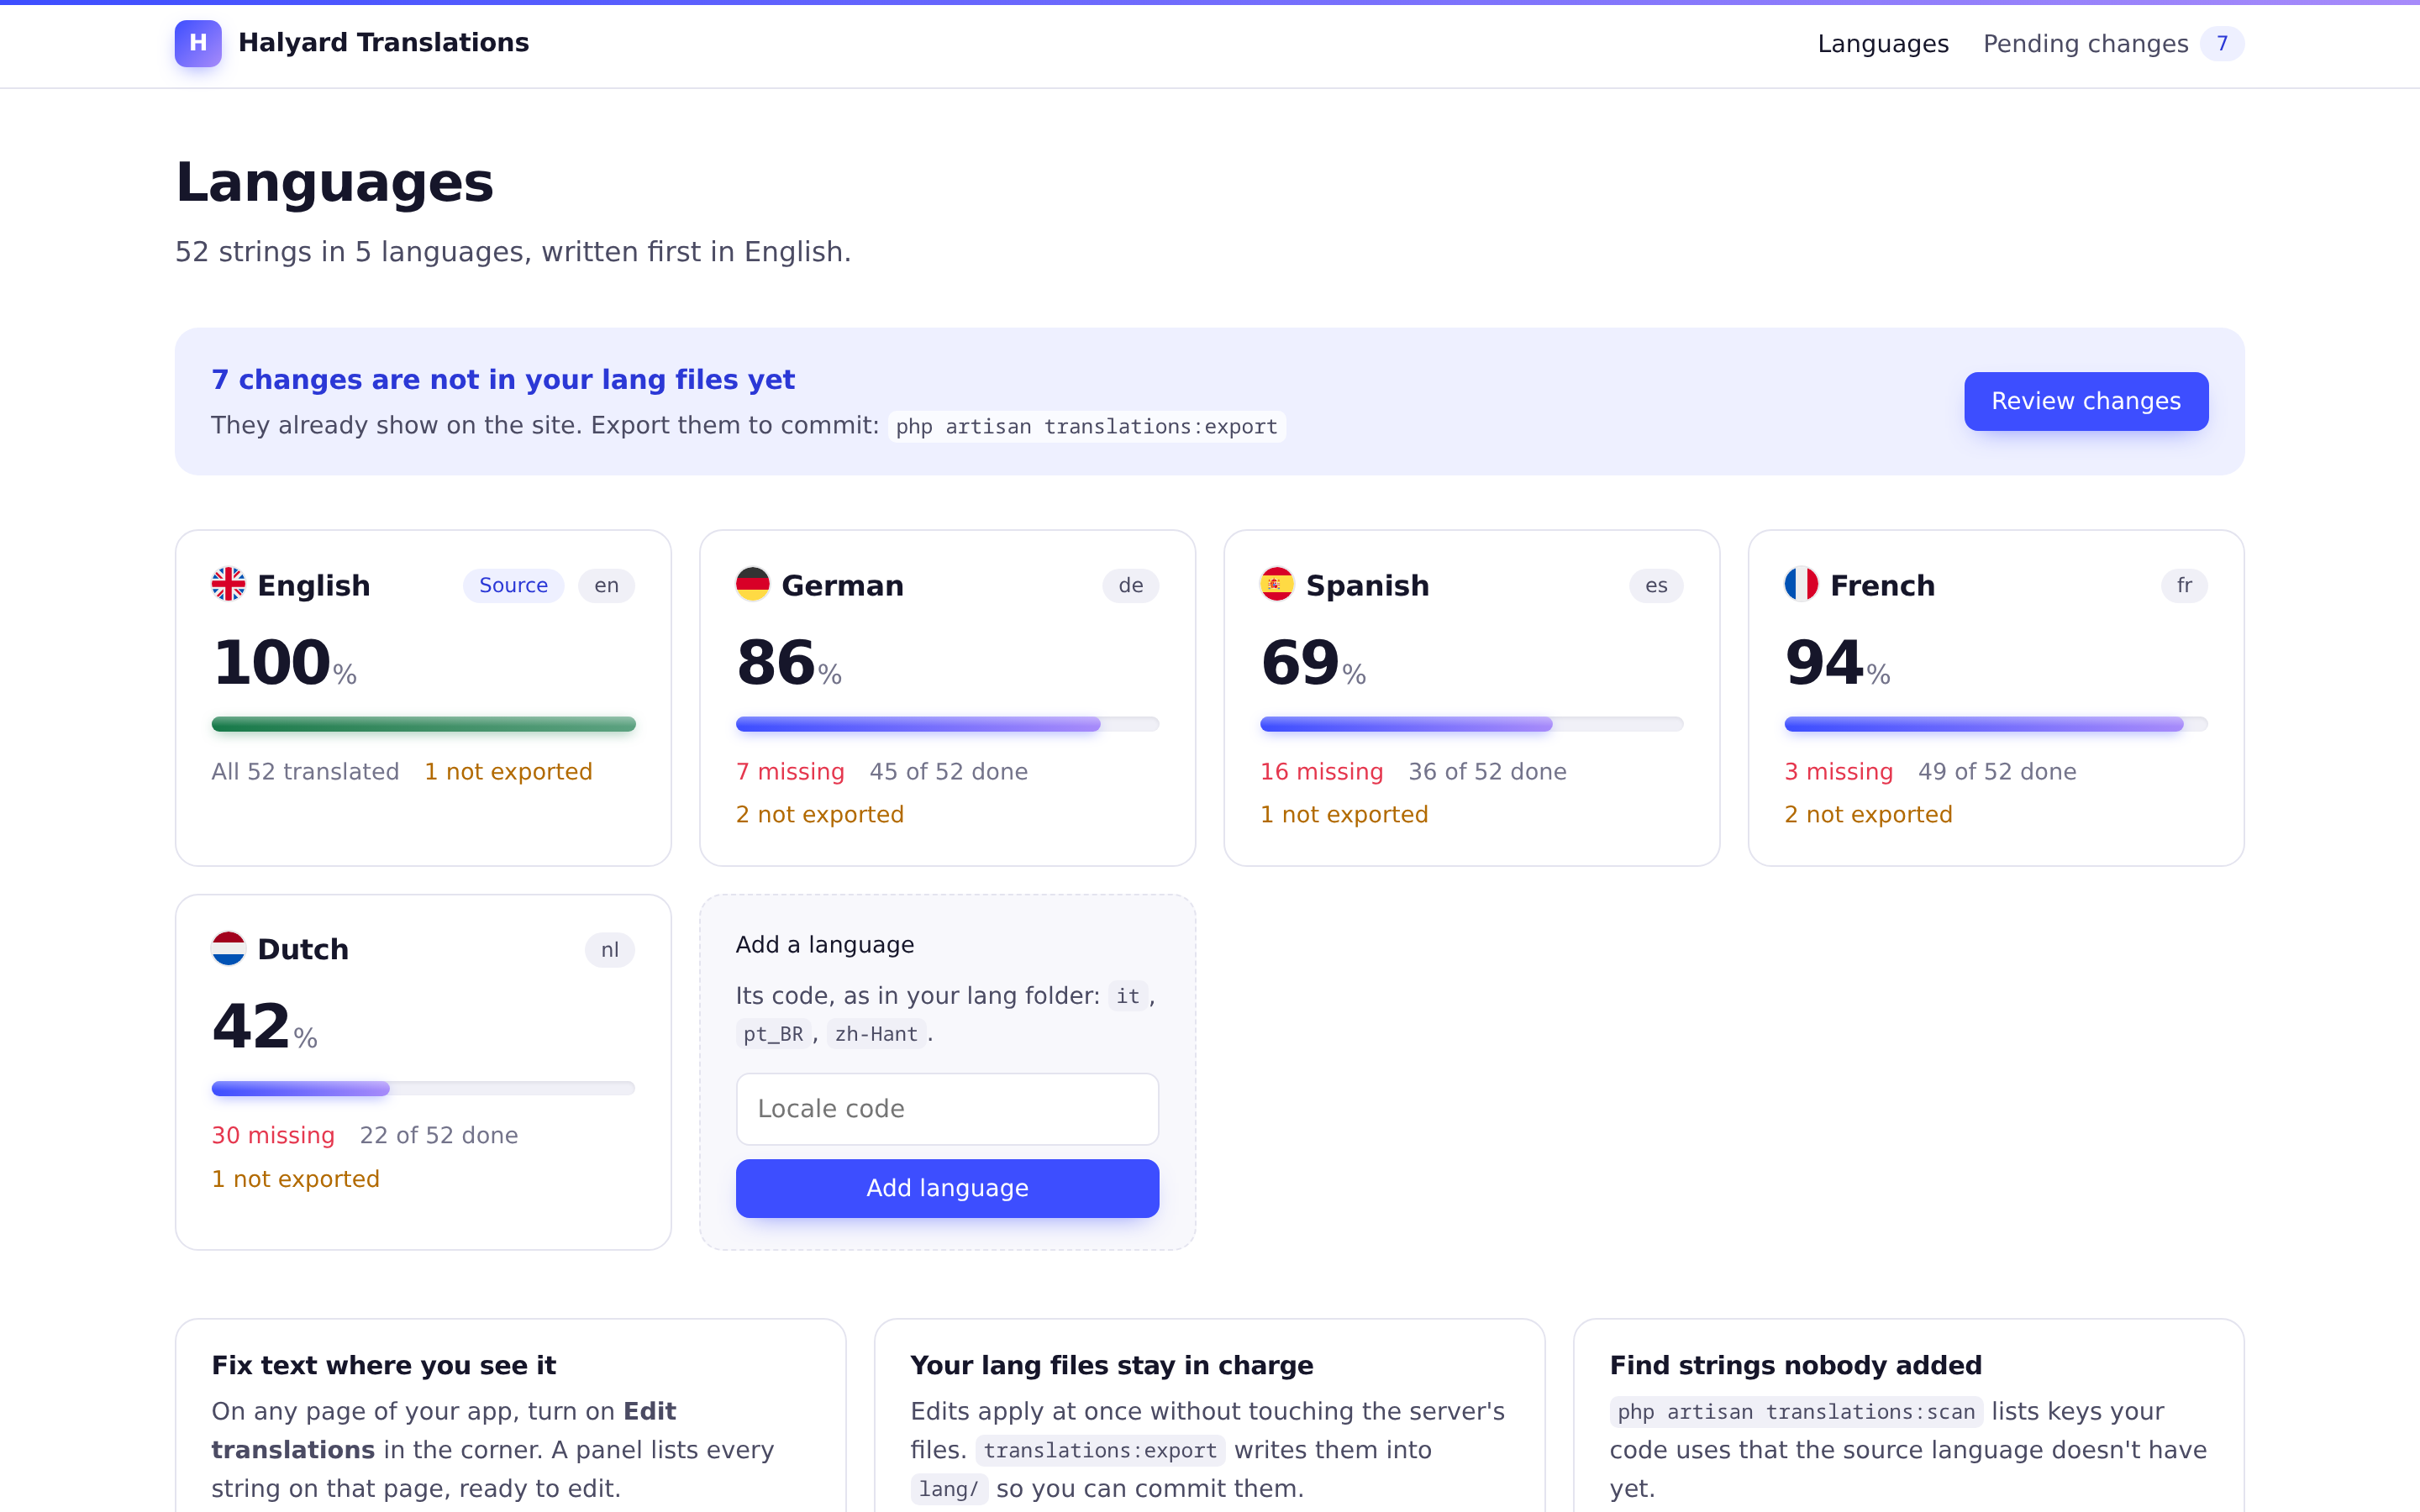Click the 'pt_BR' example locale code
This screenshot has width=2420, height=1512.
[773, 1034]
